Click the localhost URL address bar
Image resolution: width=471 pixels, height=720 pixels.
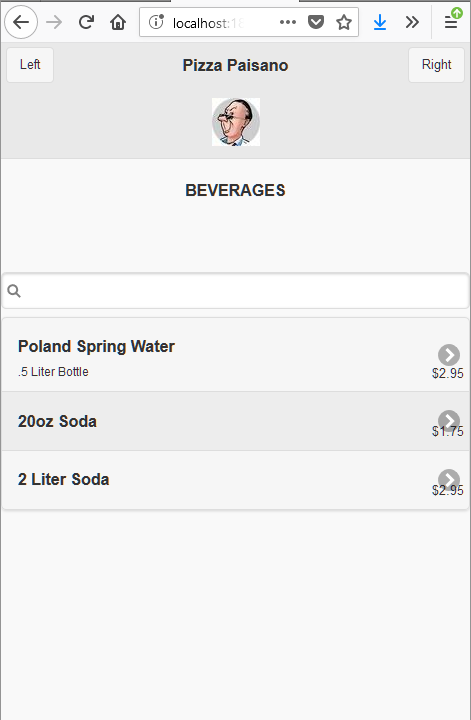coord(220,22)
